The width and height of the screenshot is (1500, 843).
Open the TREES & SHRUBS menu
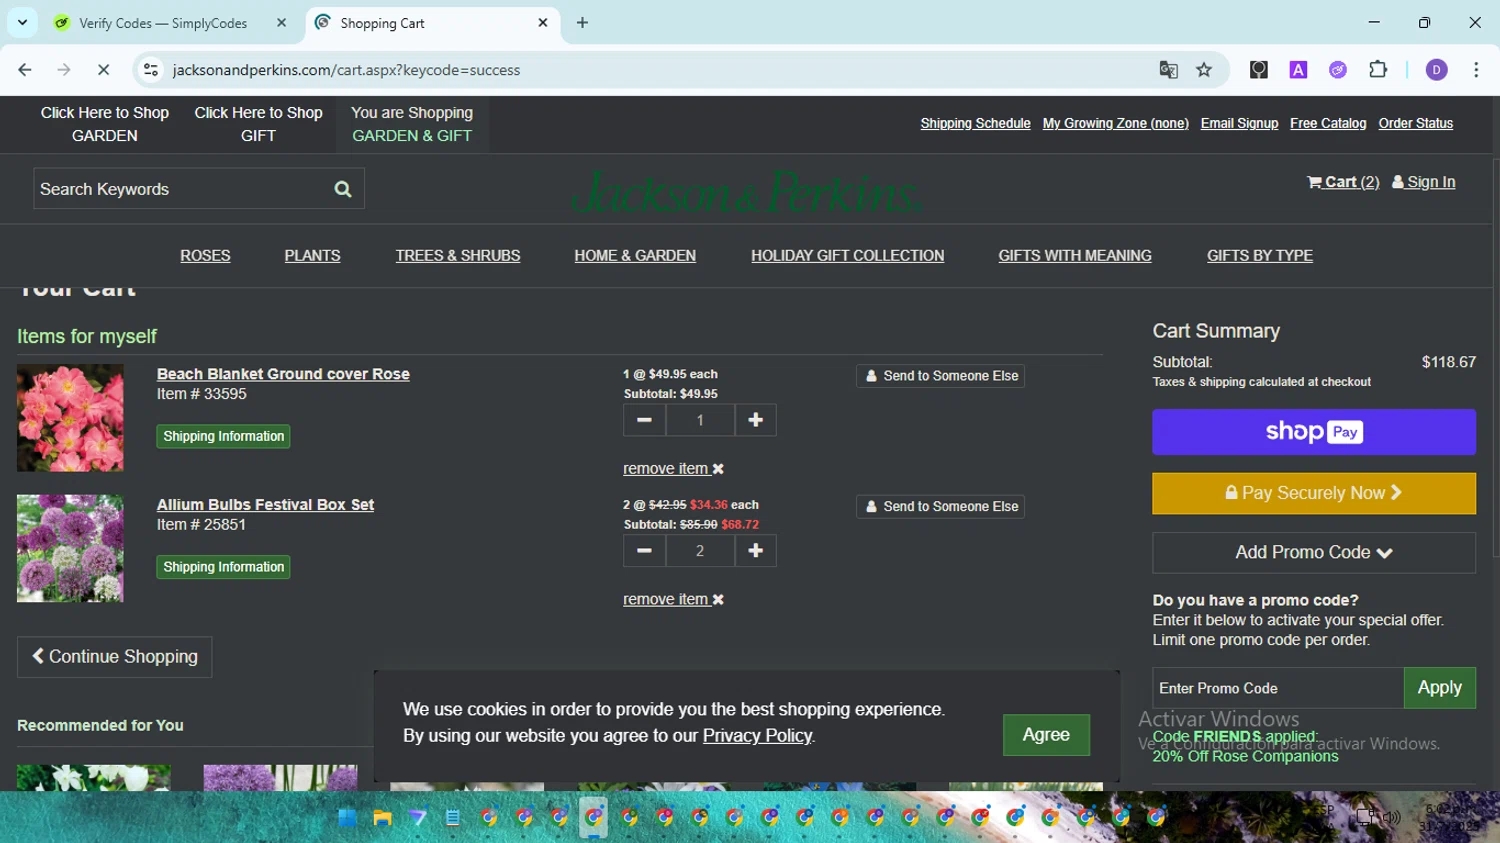click(458, 256)
